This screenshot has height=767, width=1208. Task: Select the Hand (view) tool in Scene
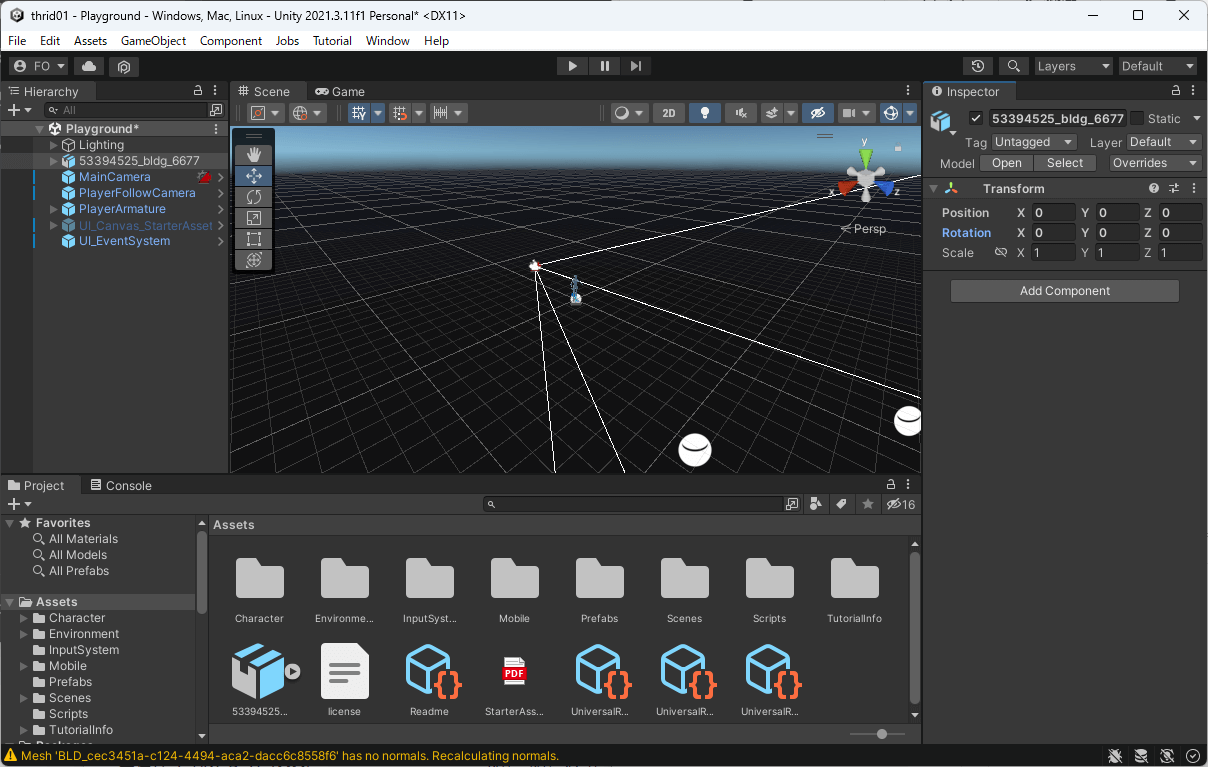(254, 154)
